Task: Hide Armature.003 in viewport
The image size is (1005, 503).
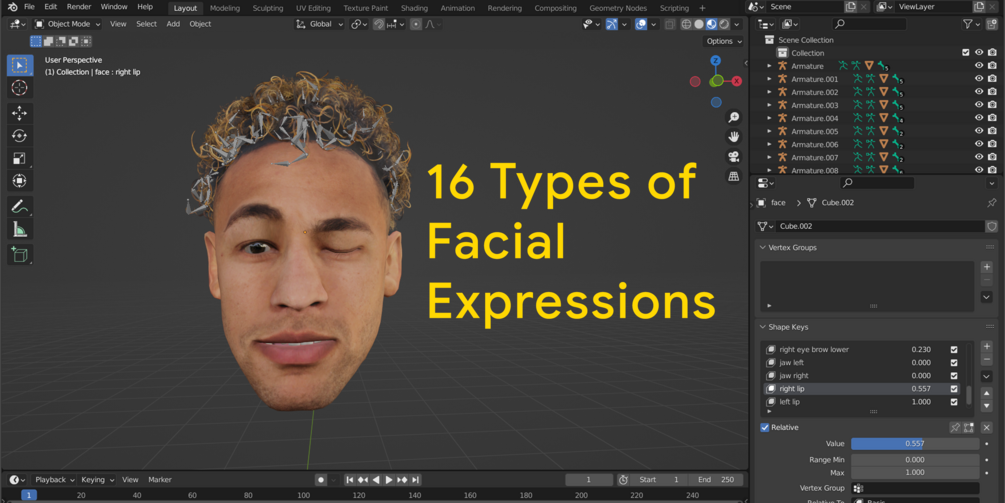Action: (979, 105)
